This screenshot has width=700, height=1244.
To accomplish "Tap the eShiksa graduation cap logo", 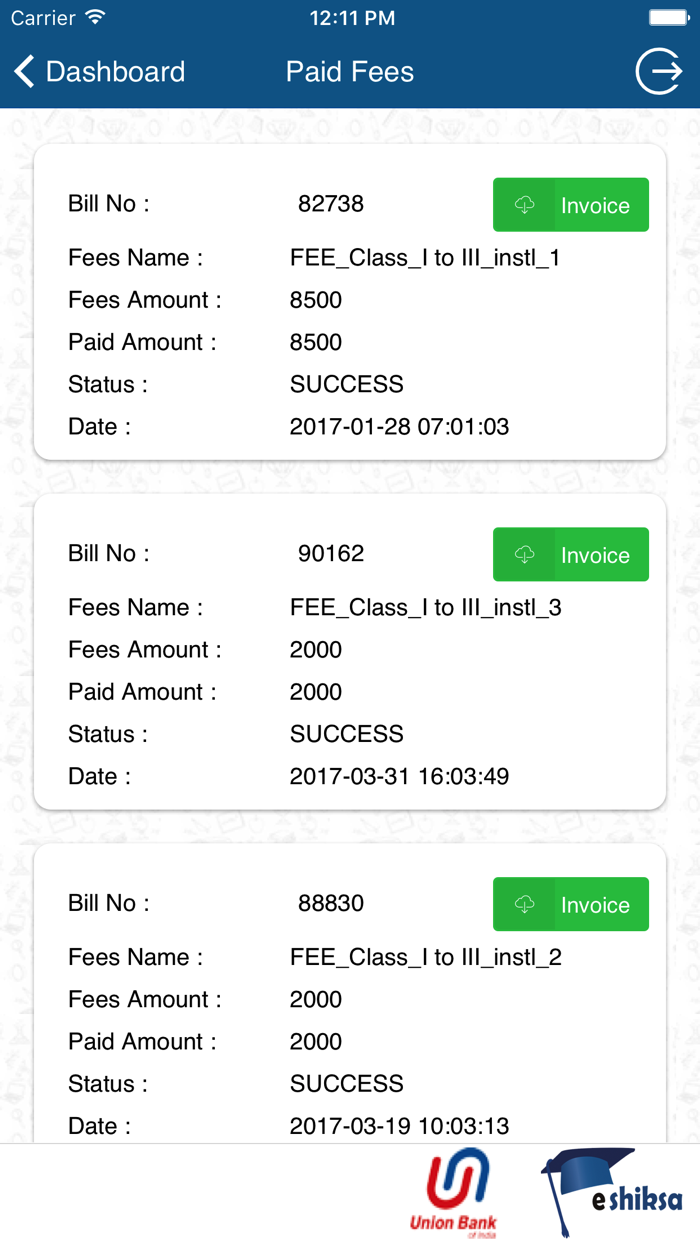I will click(x=611, y=1192).
